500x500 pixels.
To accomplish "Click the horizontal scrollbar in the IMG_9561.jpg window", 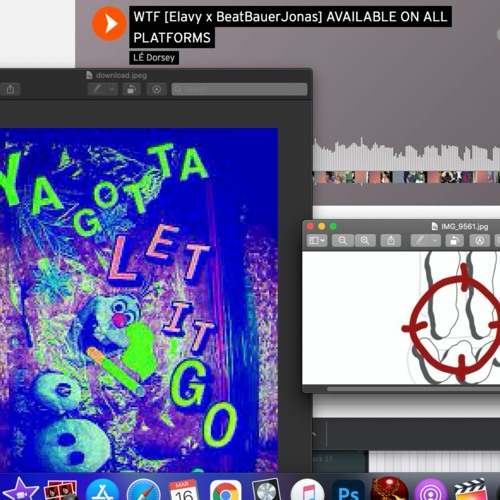I will coord(413,389).
